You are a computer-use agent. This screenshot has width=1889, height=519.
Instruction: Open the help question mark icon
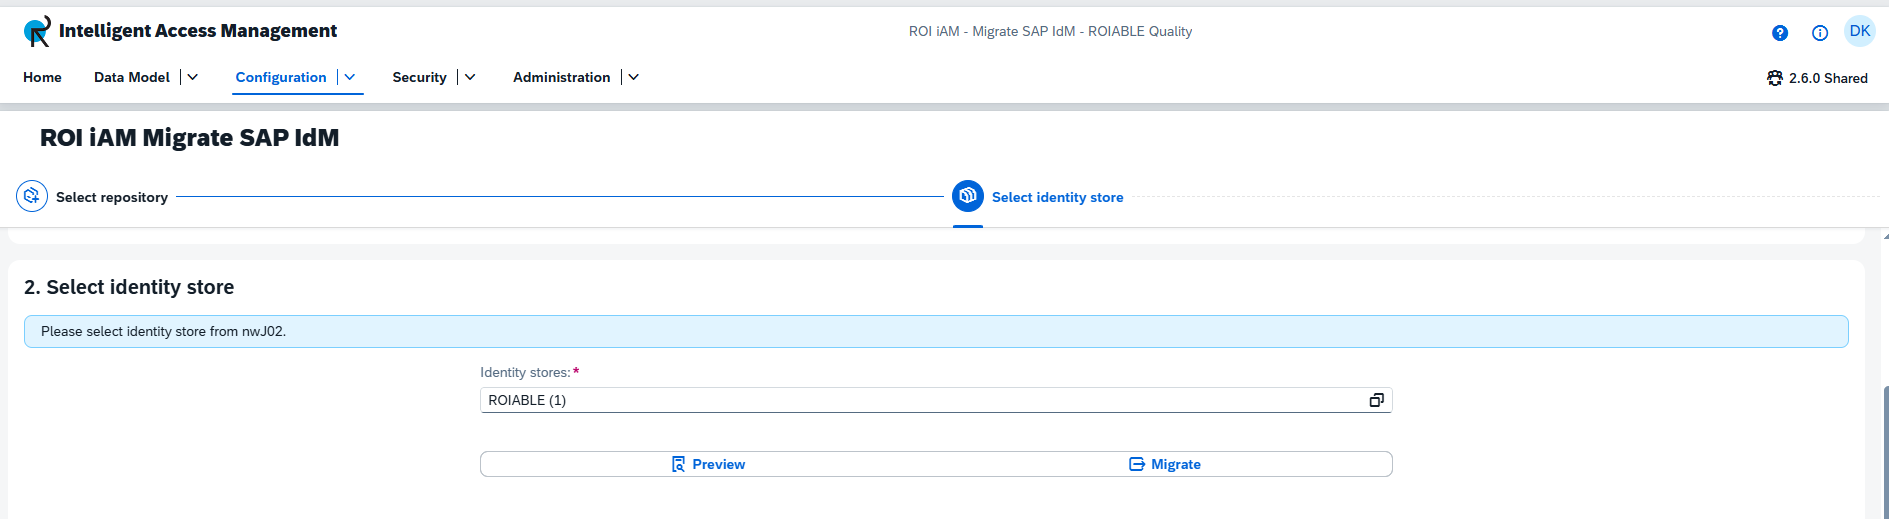(x=1780, y=33)
